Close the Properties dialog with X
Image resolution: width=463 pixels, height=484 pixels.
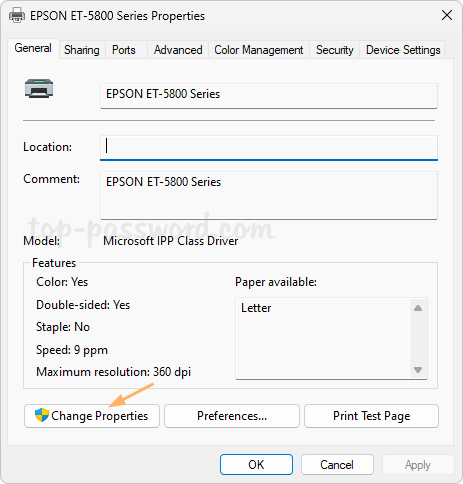447,15
